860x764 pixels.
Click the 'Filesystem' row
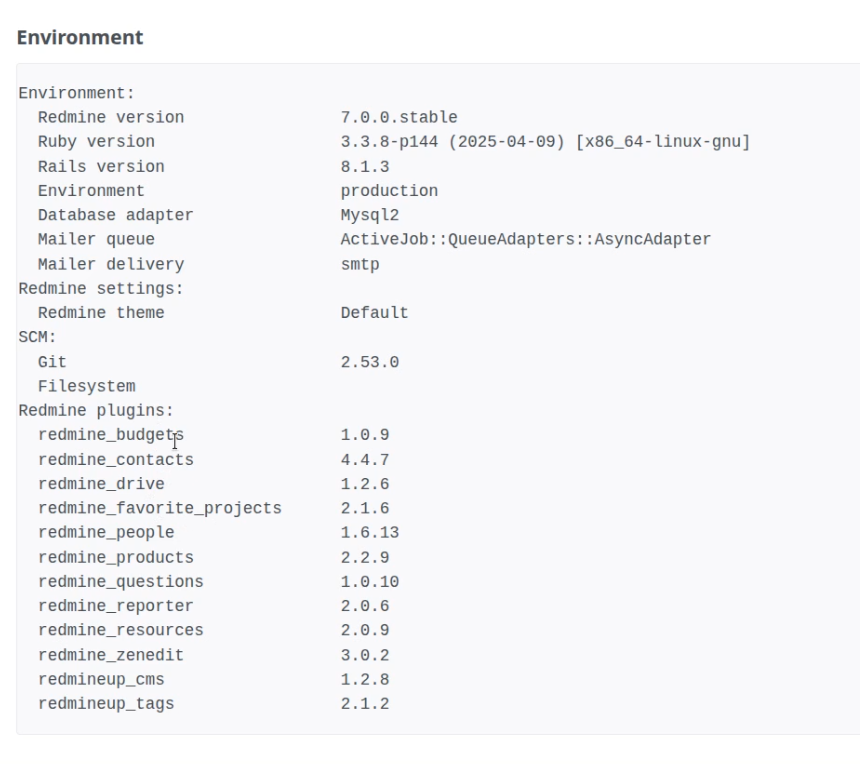click(x=87, y=386)
